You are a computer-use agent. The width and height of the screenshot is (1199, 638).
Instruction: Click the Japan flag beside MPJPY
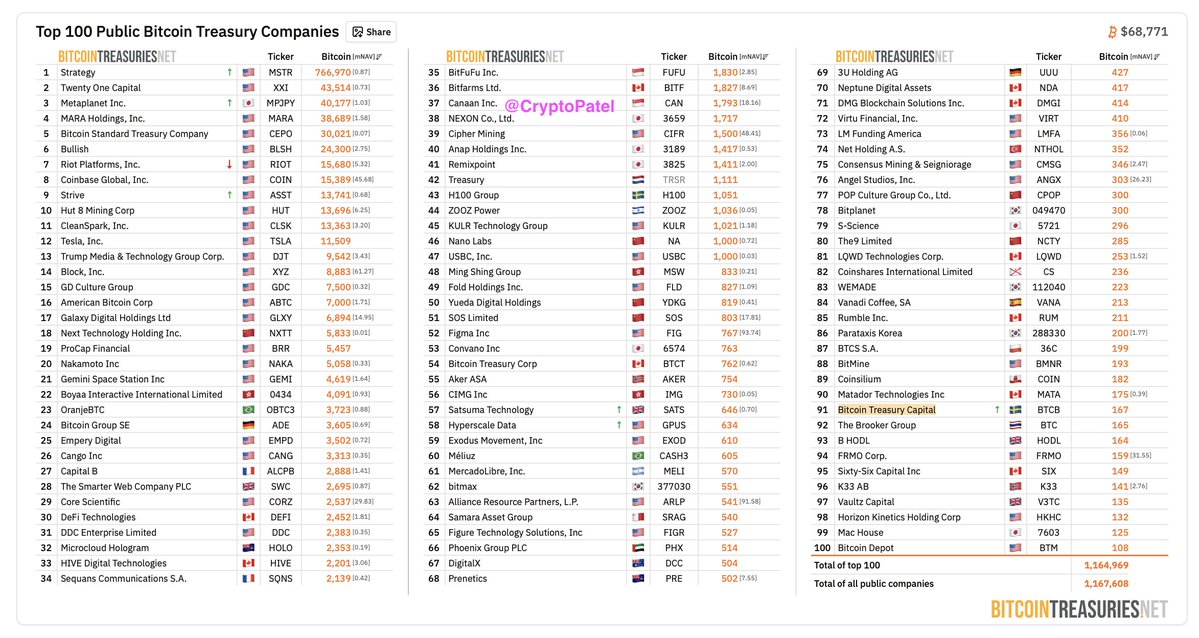click(249, 103)
